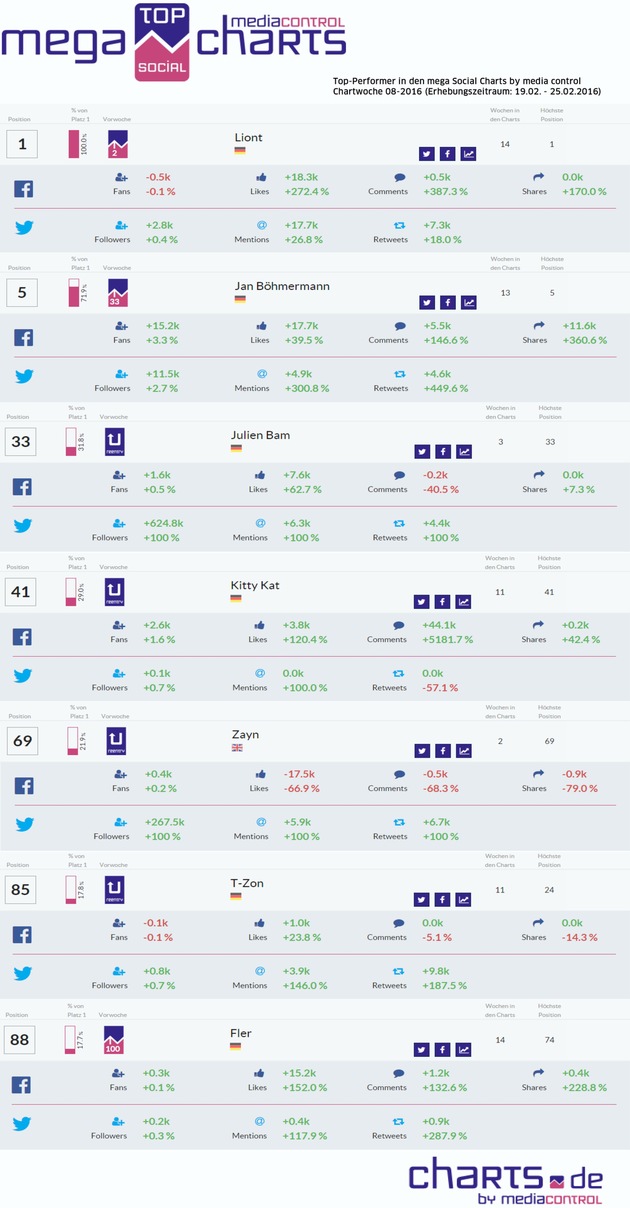The height and width of the screenshot is (1208, 630).
Task: Click Julien Bam's reentry Vorwoche badge
Action: 115,442
